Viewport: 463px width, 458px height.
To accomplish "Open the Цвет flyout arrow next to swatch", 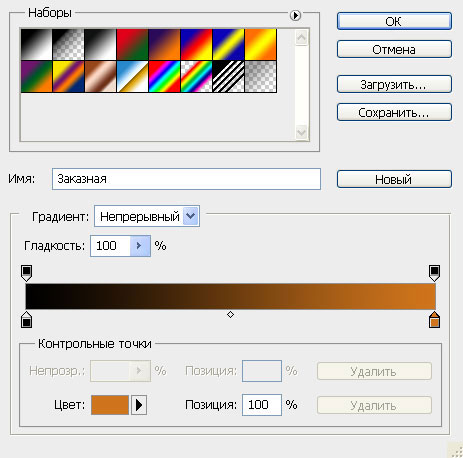I will 139,405.
